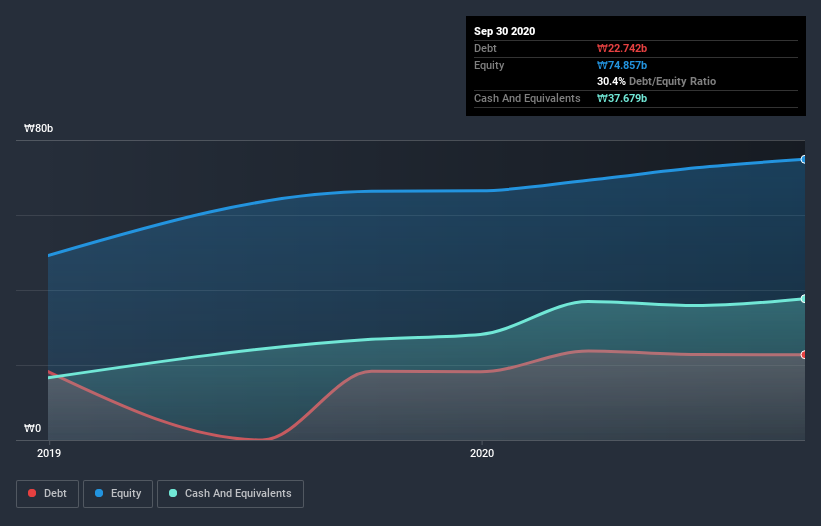Click the Sep 30 2020 tooltip date
Screen dimensions: 821x526
pos(504,31)
